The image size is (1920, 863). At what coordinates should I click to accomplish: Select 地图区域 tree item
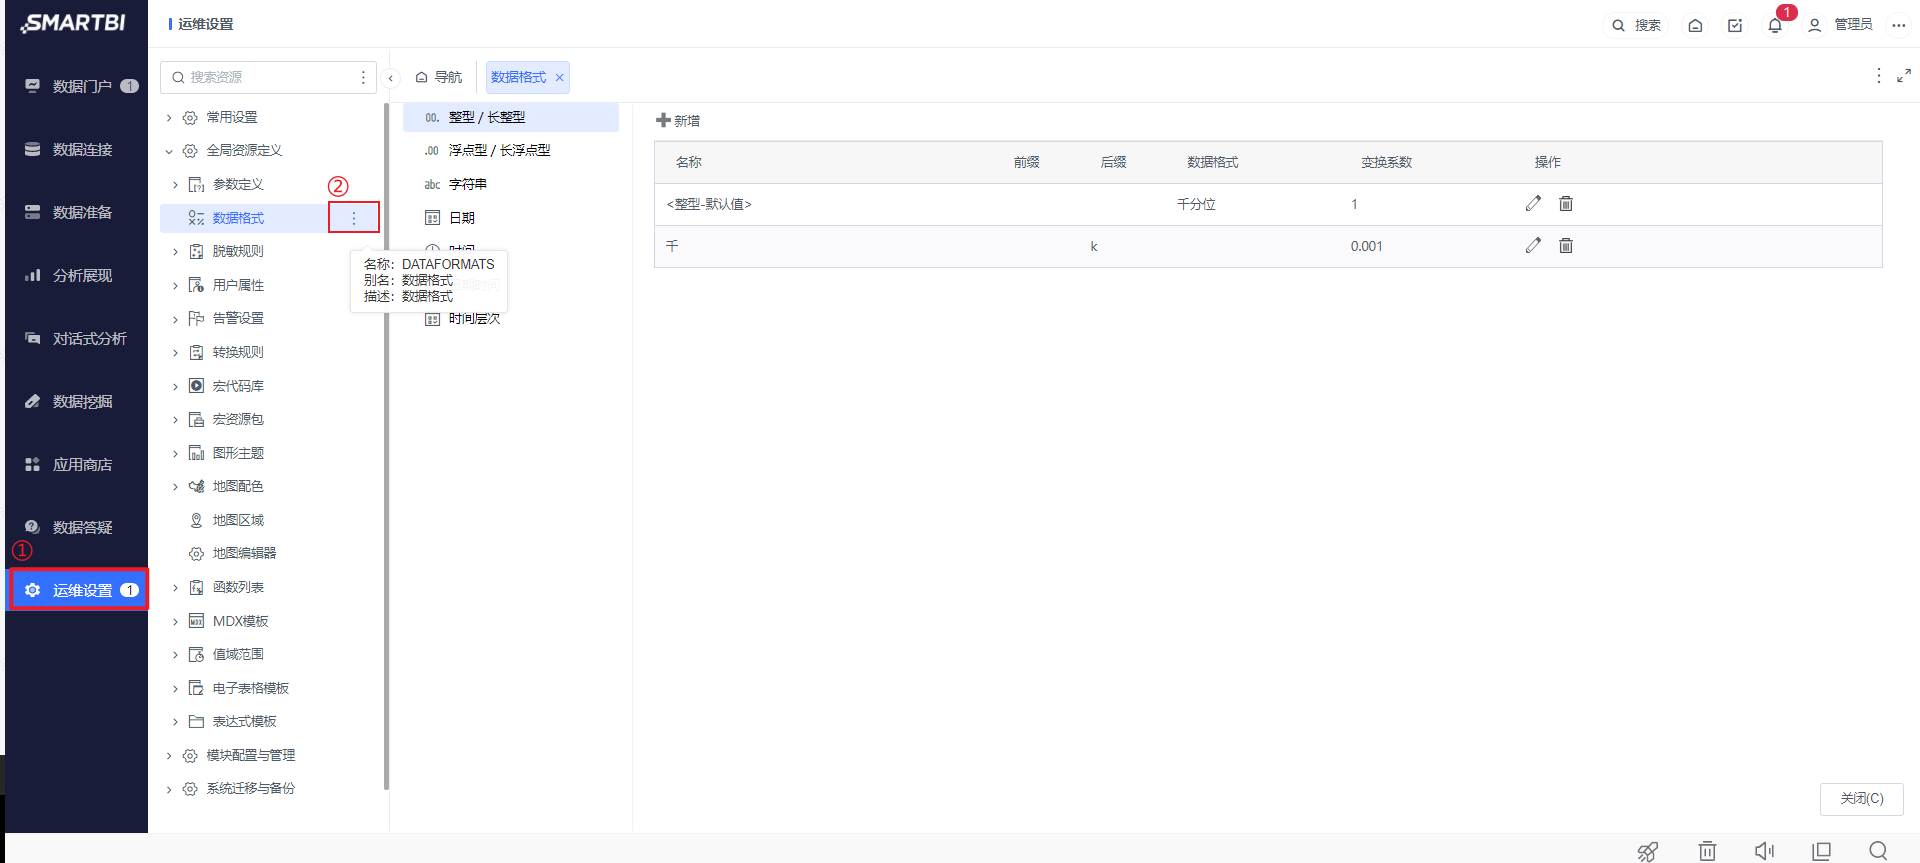238,520
